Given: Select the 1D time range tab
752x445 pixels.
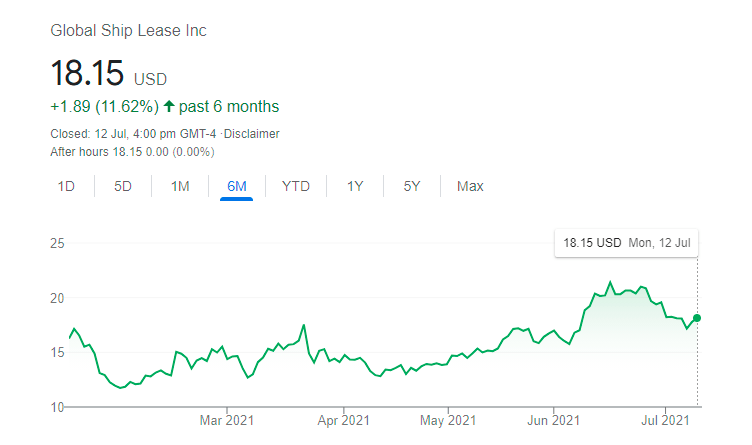Looking at the screenshot, I should pyautogui.click(x=66, y=186).
